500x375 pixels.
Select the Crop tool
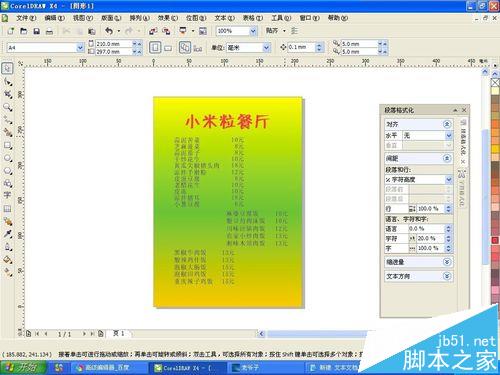[7, 95]
